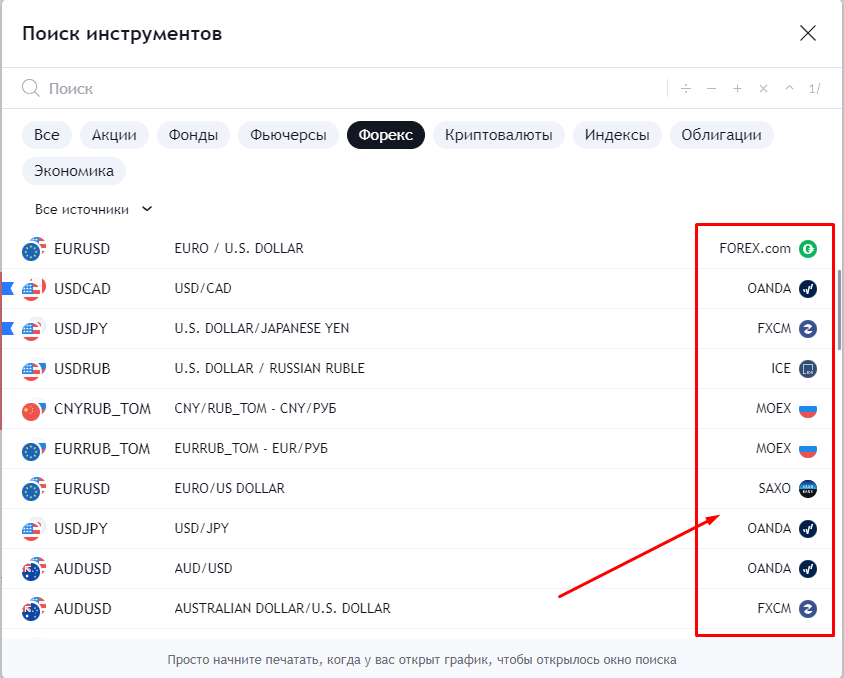This screenshot has height=678, width=844.
Task: Click the OANDA logo in USD/JPY row
Action: coord(807,528)
